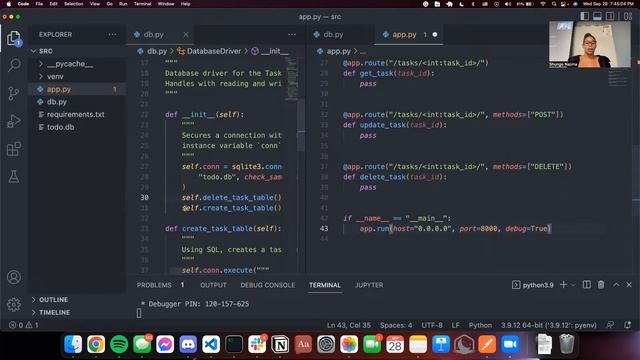640x360 pixels.
Task: Switch to the DEBUG CONSOLE tab
Action: (x=267, y=285)
